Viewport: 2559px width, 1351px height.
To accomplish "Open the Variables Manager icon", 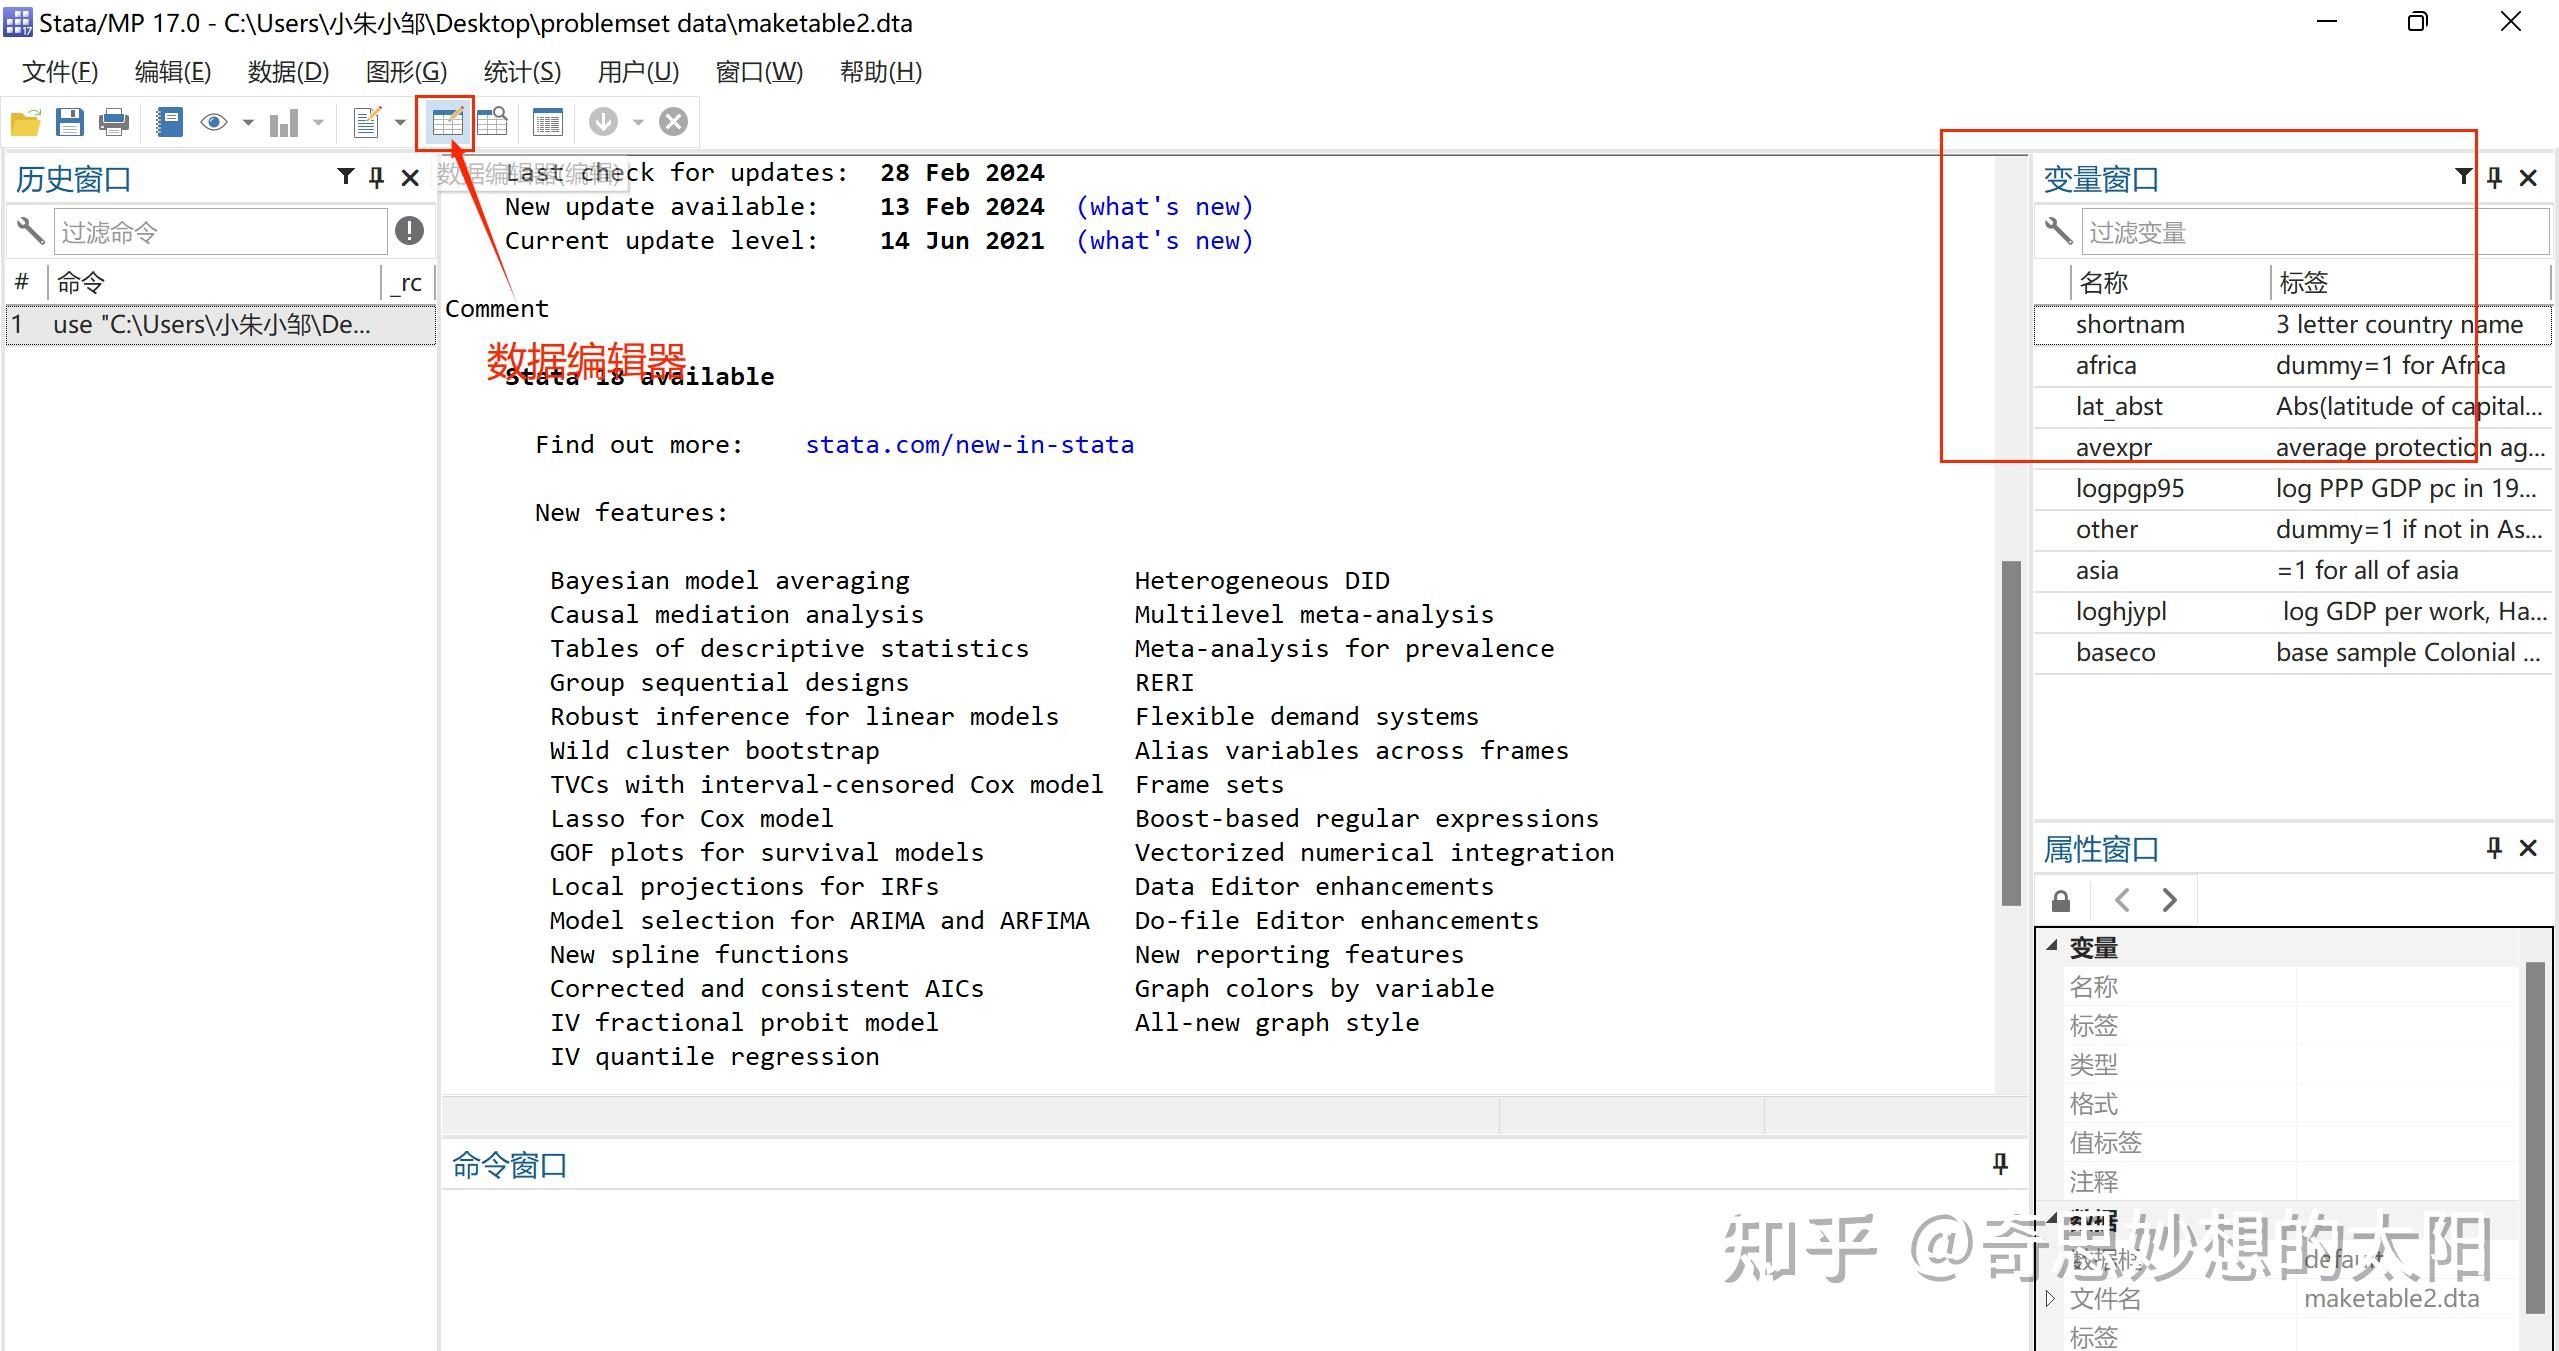I will pos(547,123).
